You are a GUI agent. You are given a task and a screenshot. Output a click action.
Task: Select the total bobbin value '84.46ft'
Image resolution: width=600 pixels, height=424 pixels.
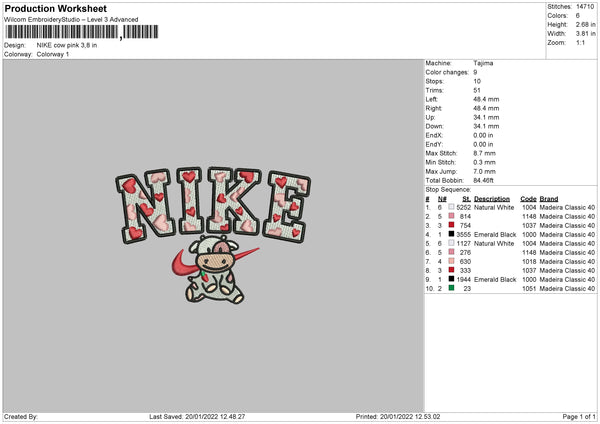coord(484,180)
